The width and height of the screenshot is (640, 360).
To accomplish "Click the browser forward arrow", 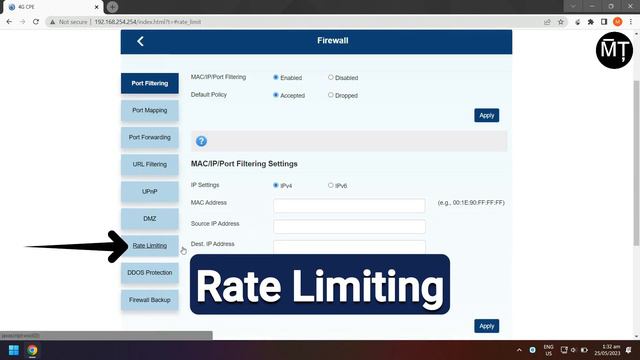I will click(22, 22).
